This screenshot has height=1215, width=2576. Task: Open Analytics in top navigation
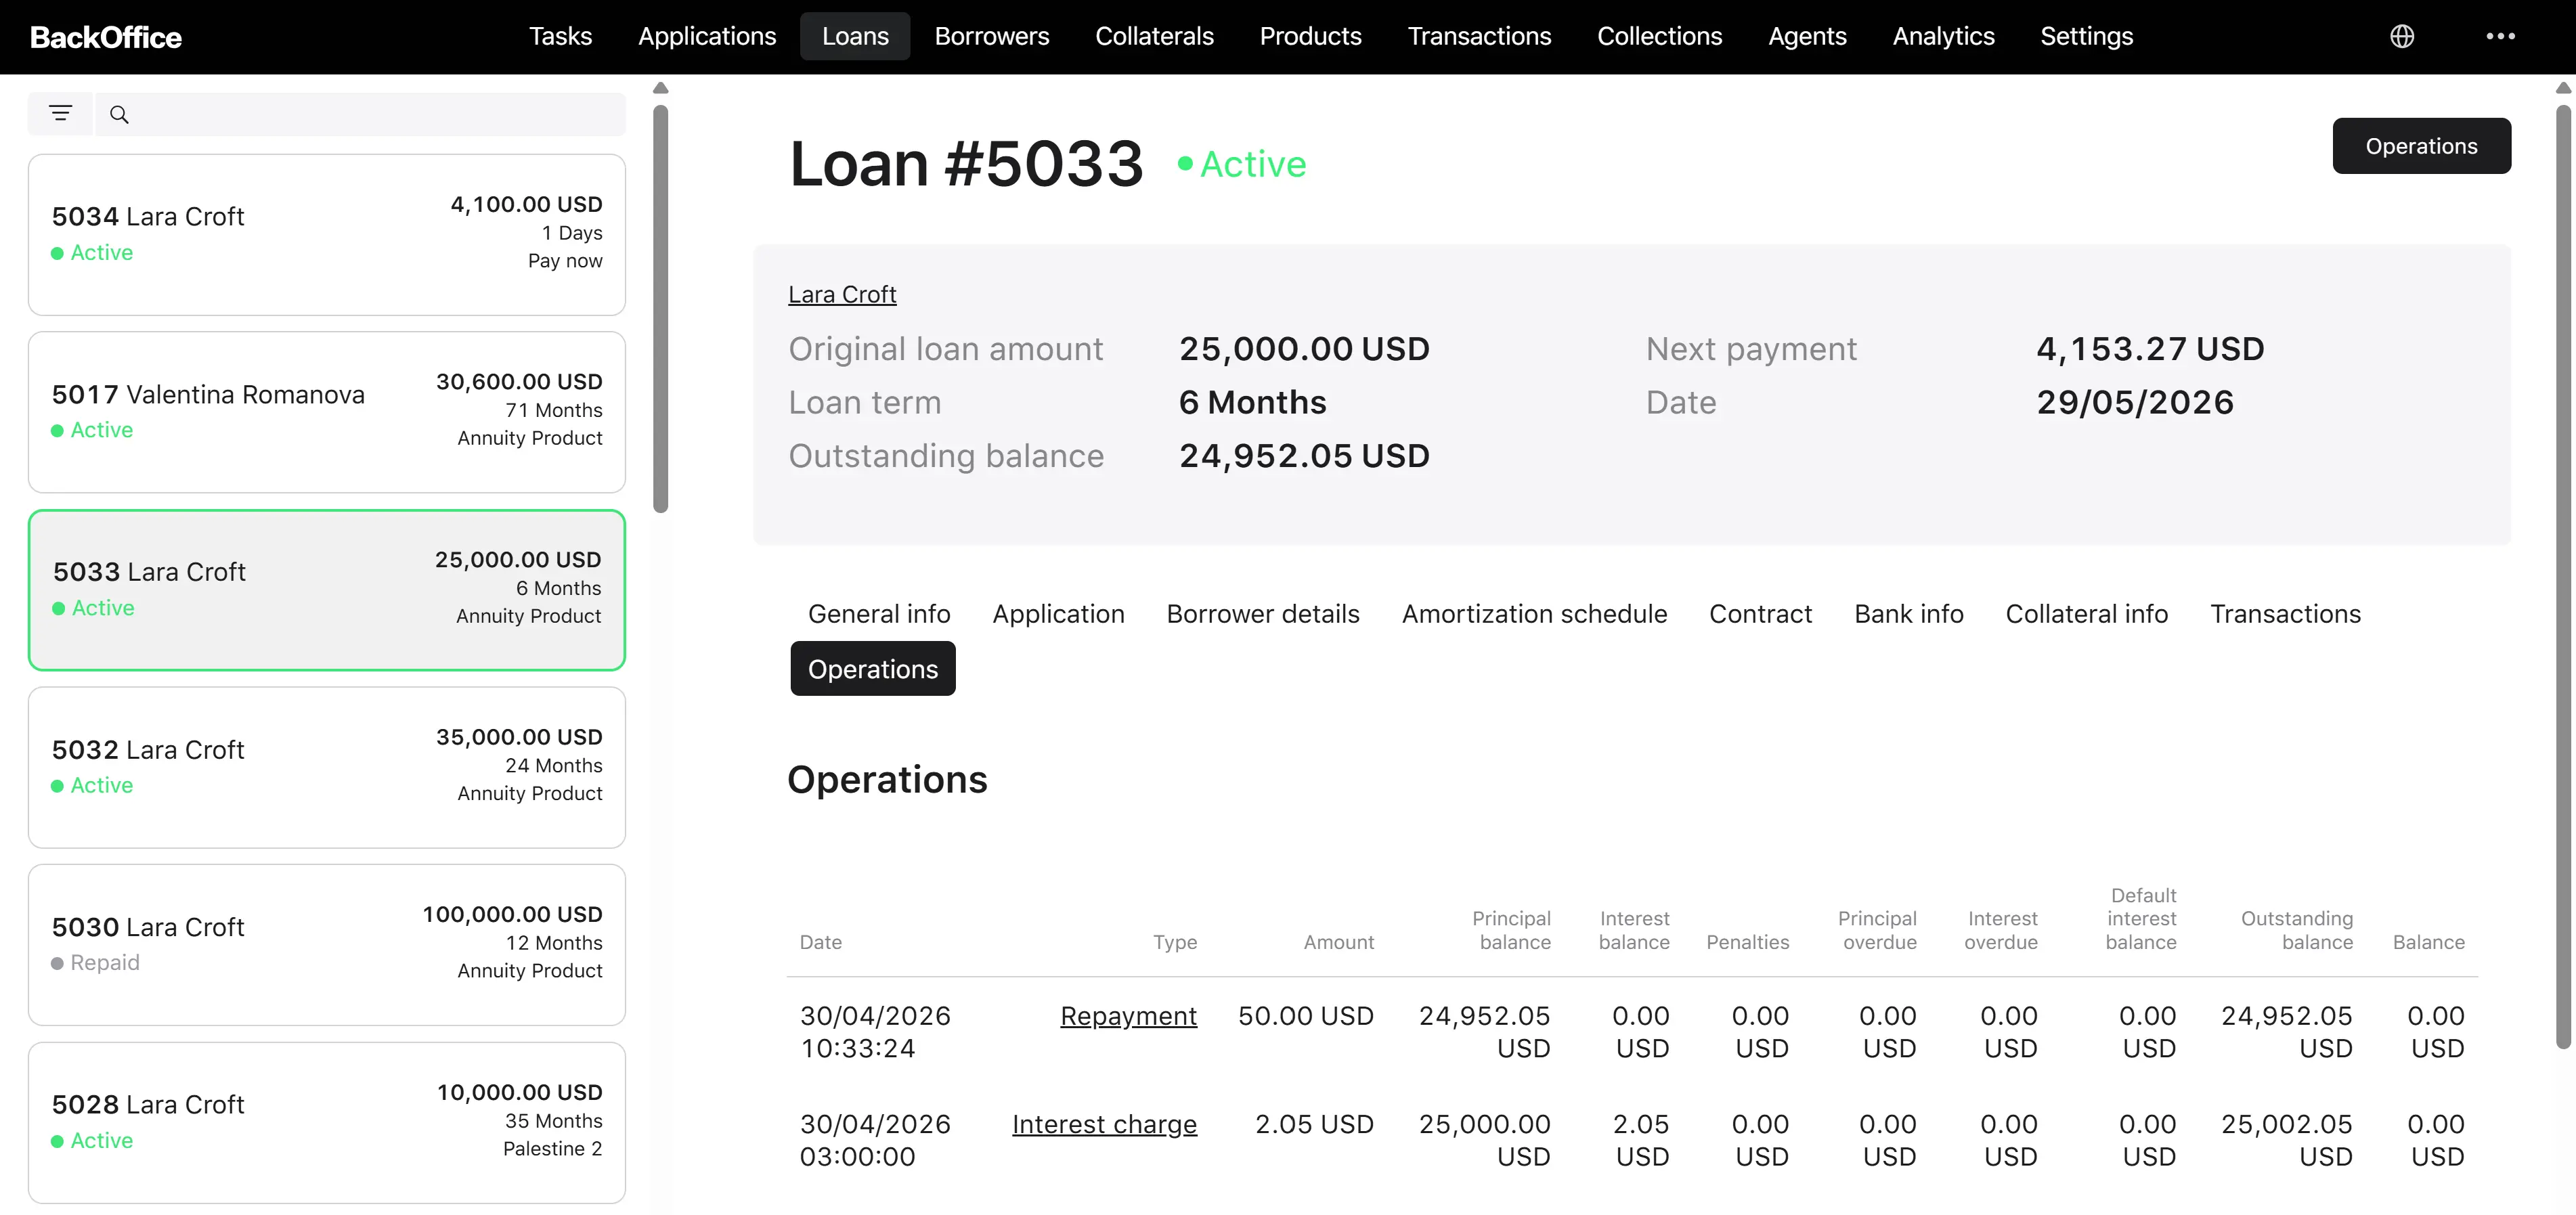[x=1943, y=36]
